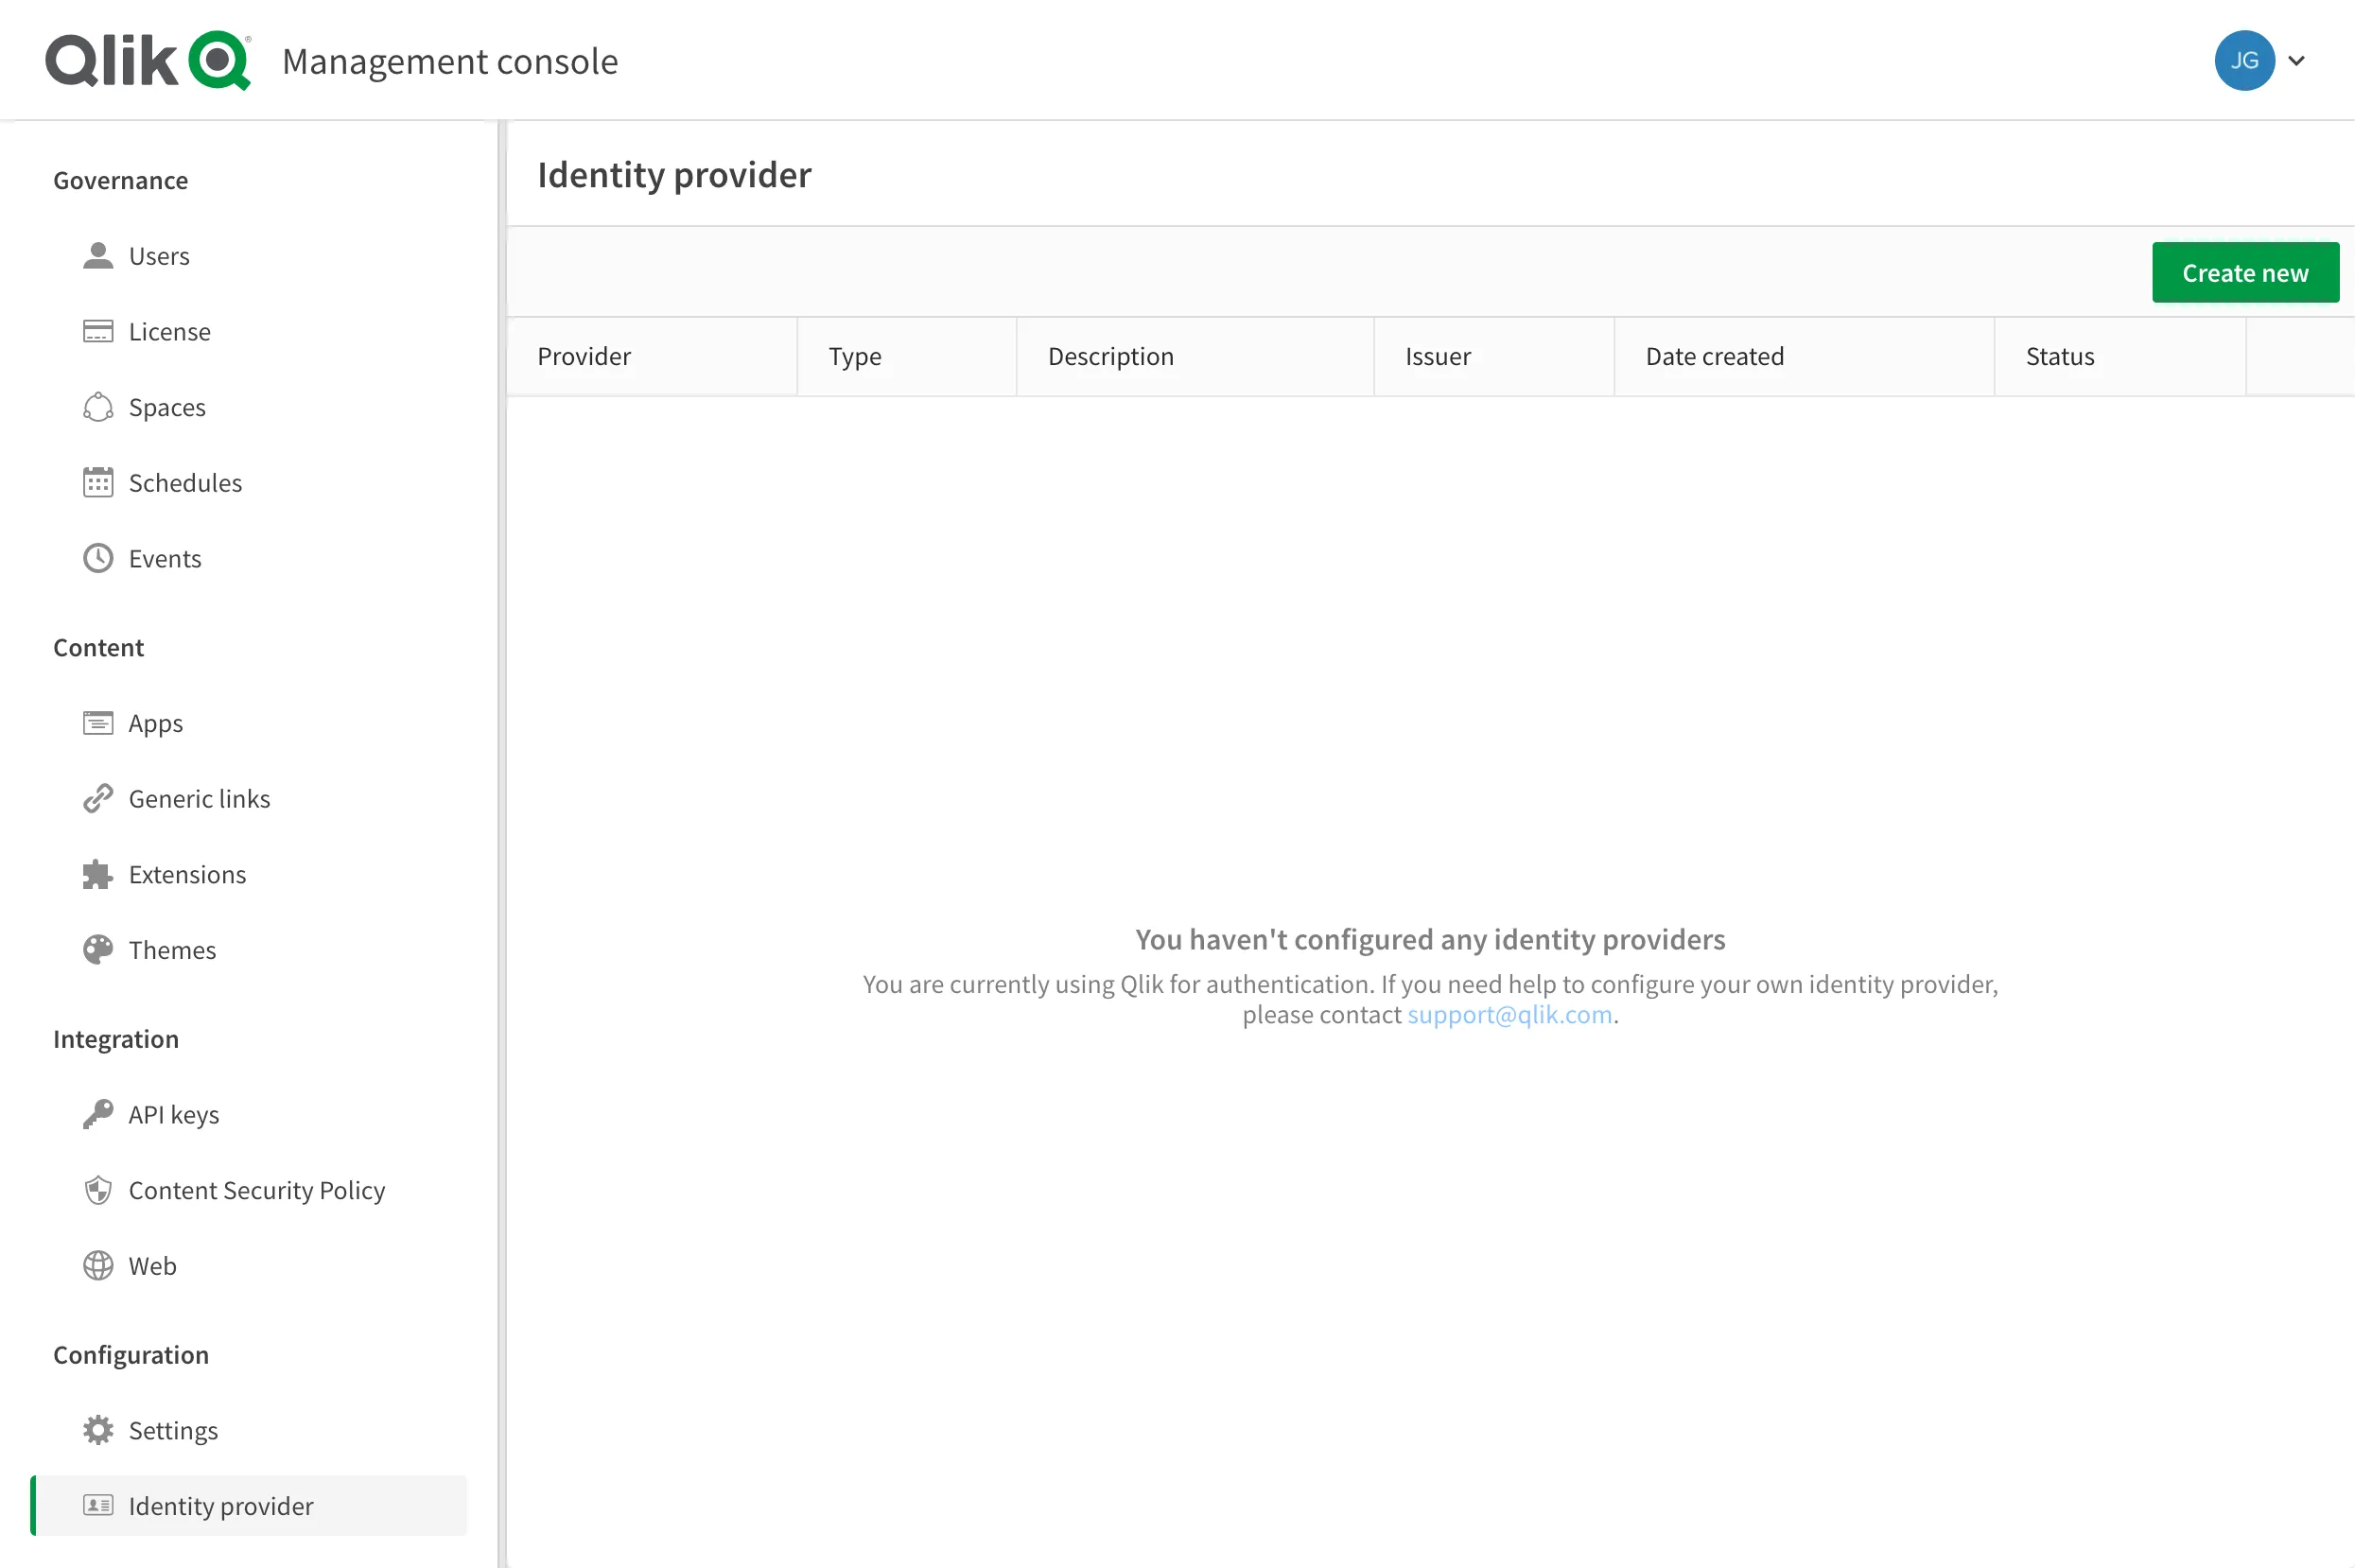Open API keys settings
Image resolution: width=2355 pixels, height=1568 pixels.
pos(175,1113)
